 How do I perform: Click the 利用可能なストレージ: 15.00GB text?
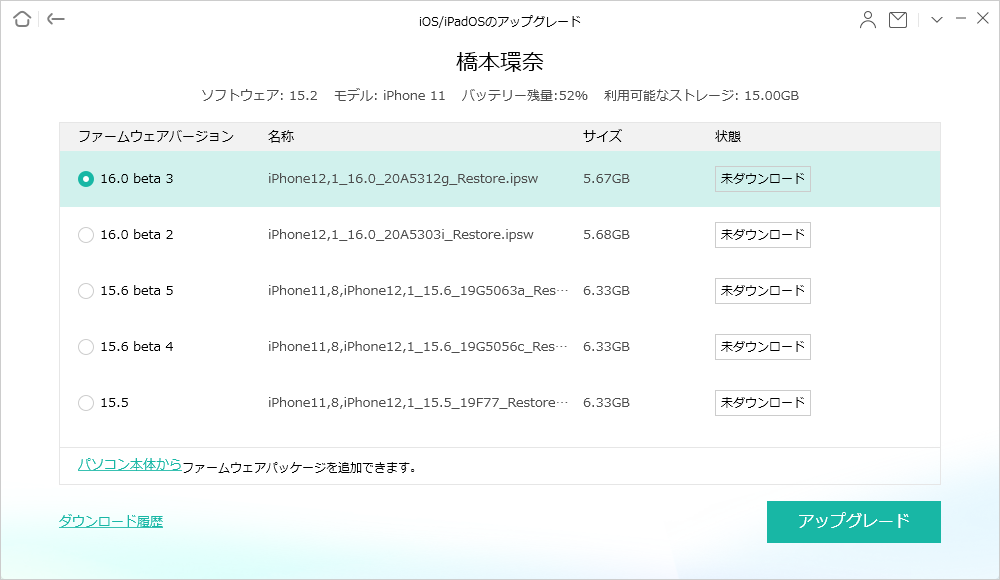pyautogui.click(x=702, y=96)
